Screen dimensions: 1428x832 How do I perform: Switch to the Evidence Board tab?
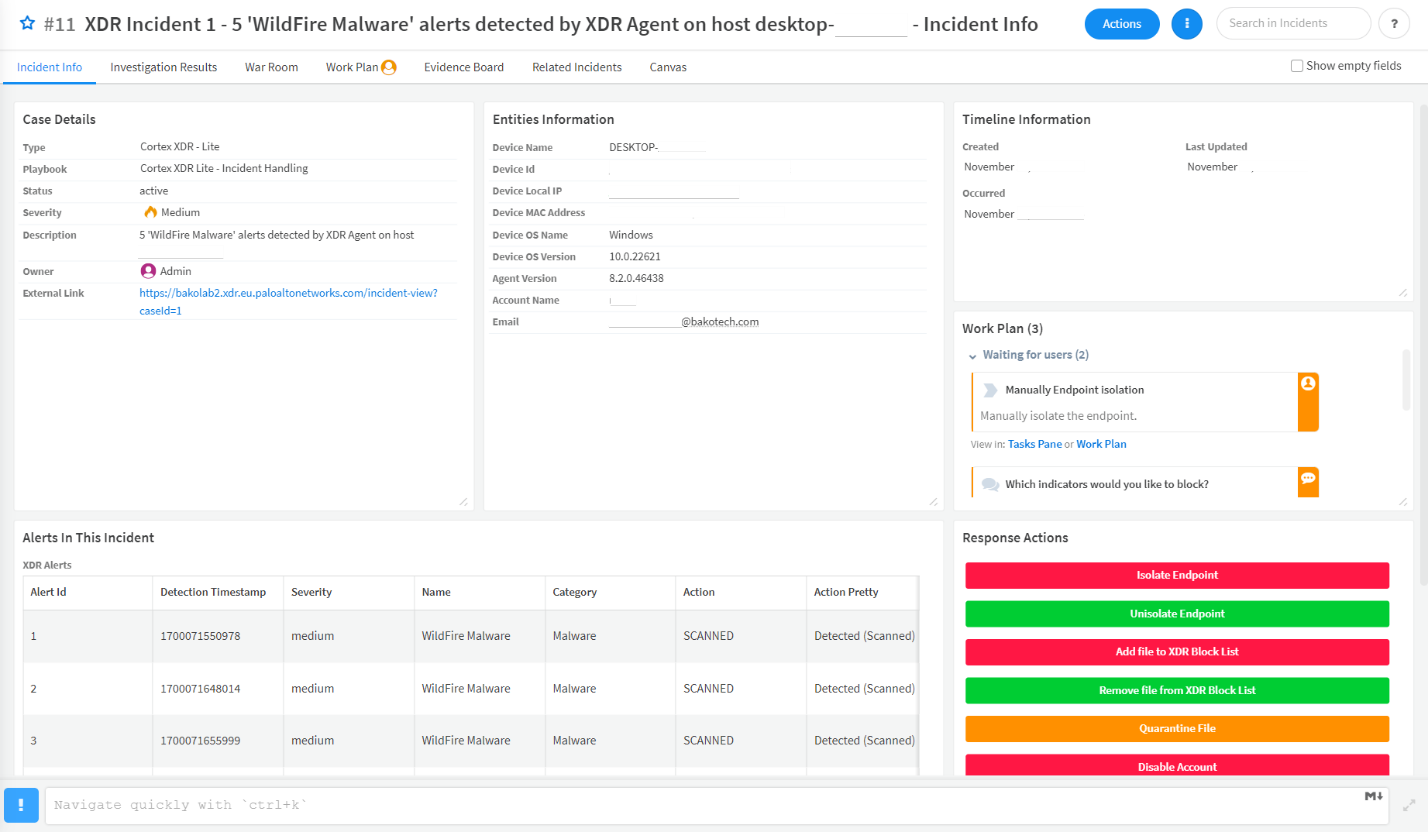(464, 67)
